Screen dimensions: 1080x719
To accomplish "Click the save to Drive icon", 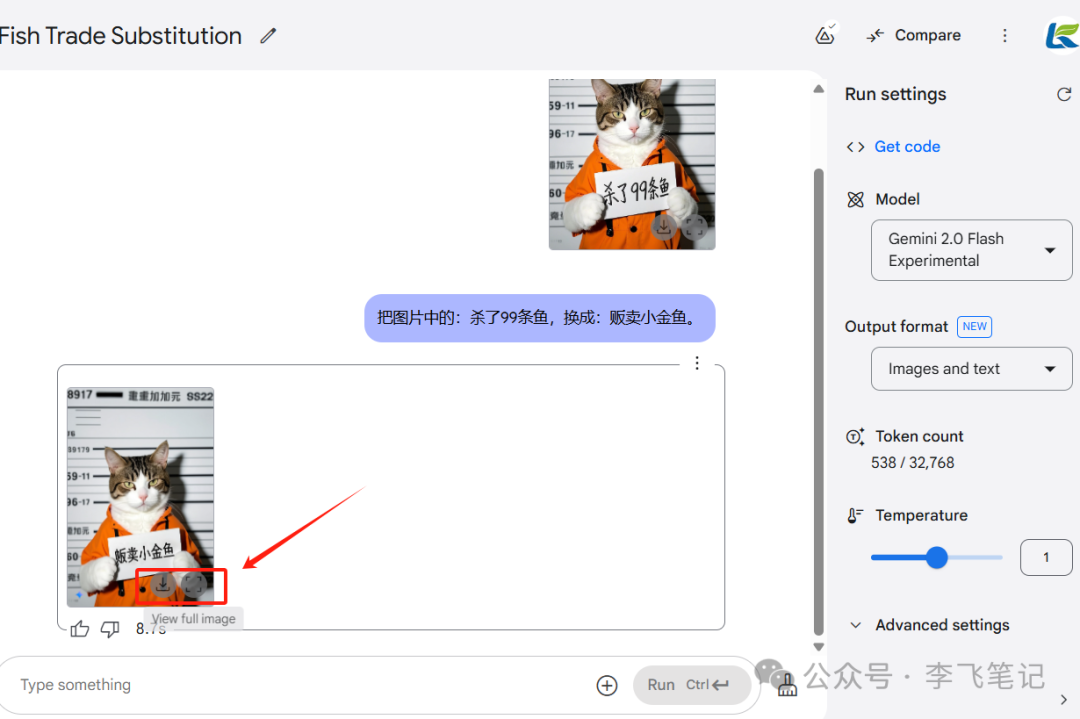I will click(x=825, y=34).
